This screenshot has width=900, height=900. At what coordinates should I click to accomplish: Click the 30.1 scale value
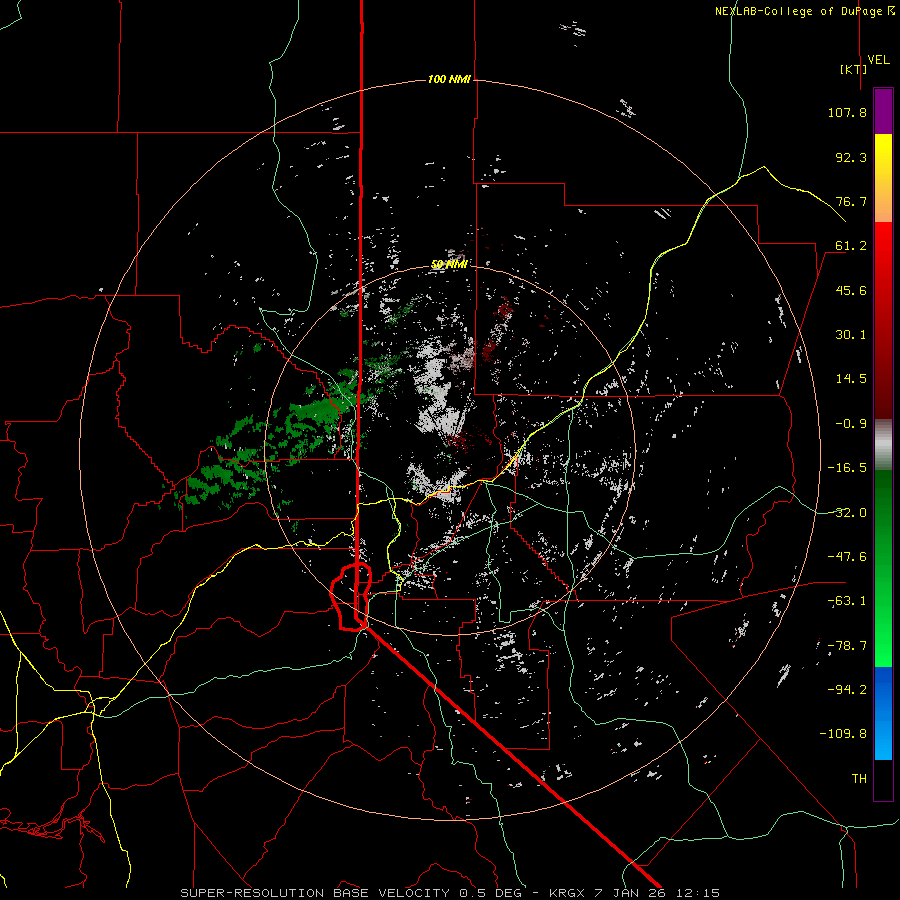(x=851, y=335)
